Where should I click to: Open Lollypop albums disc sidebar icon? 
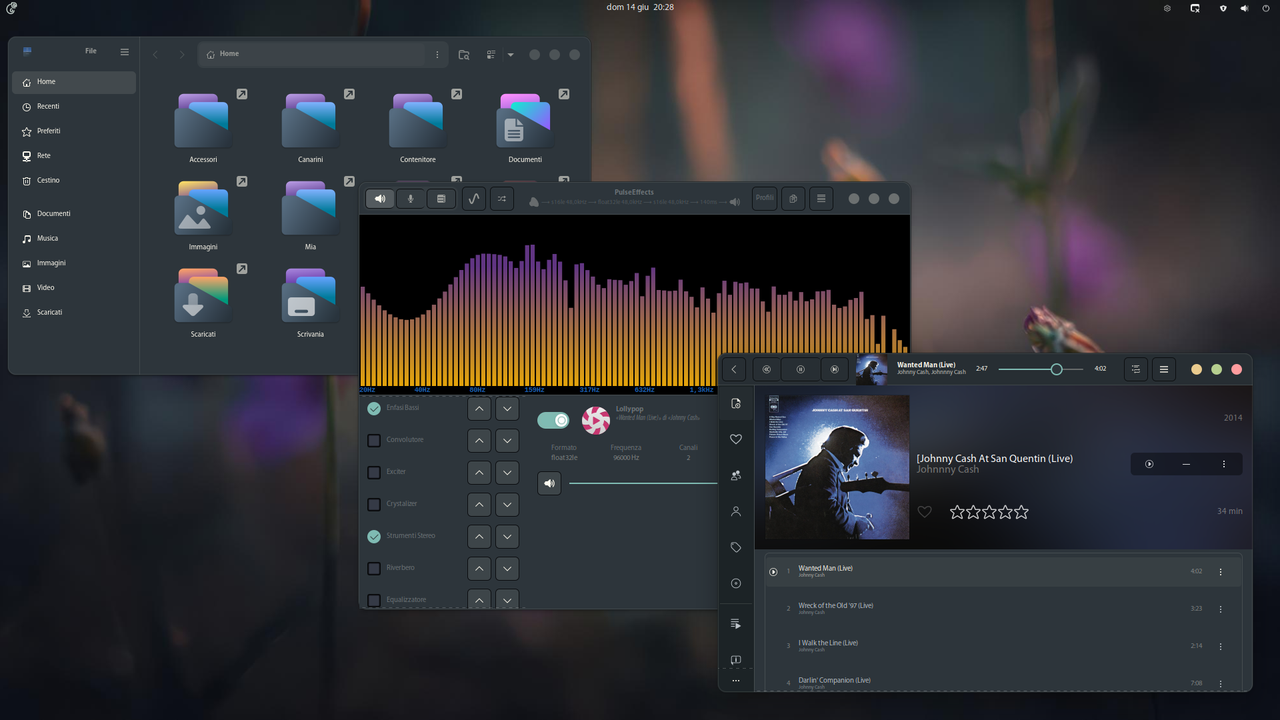[x=736, y=583]
